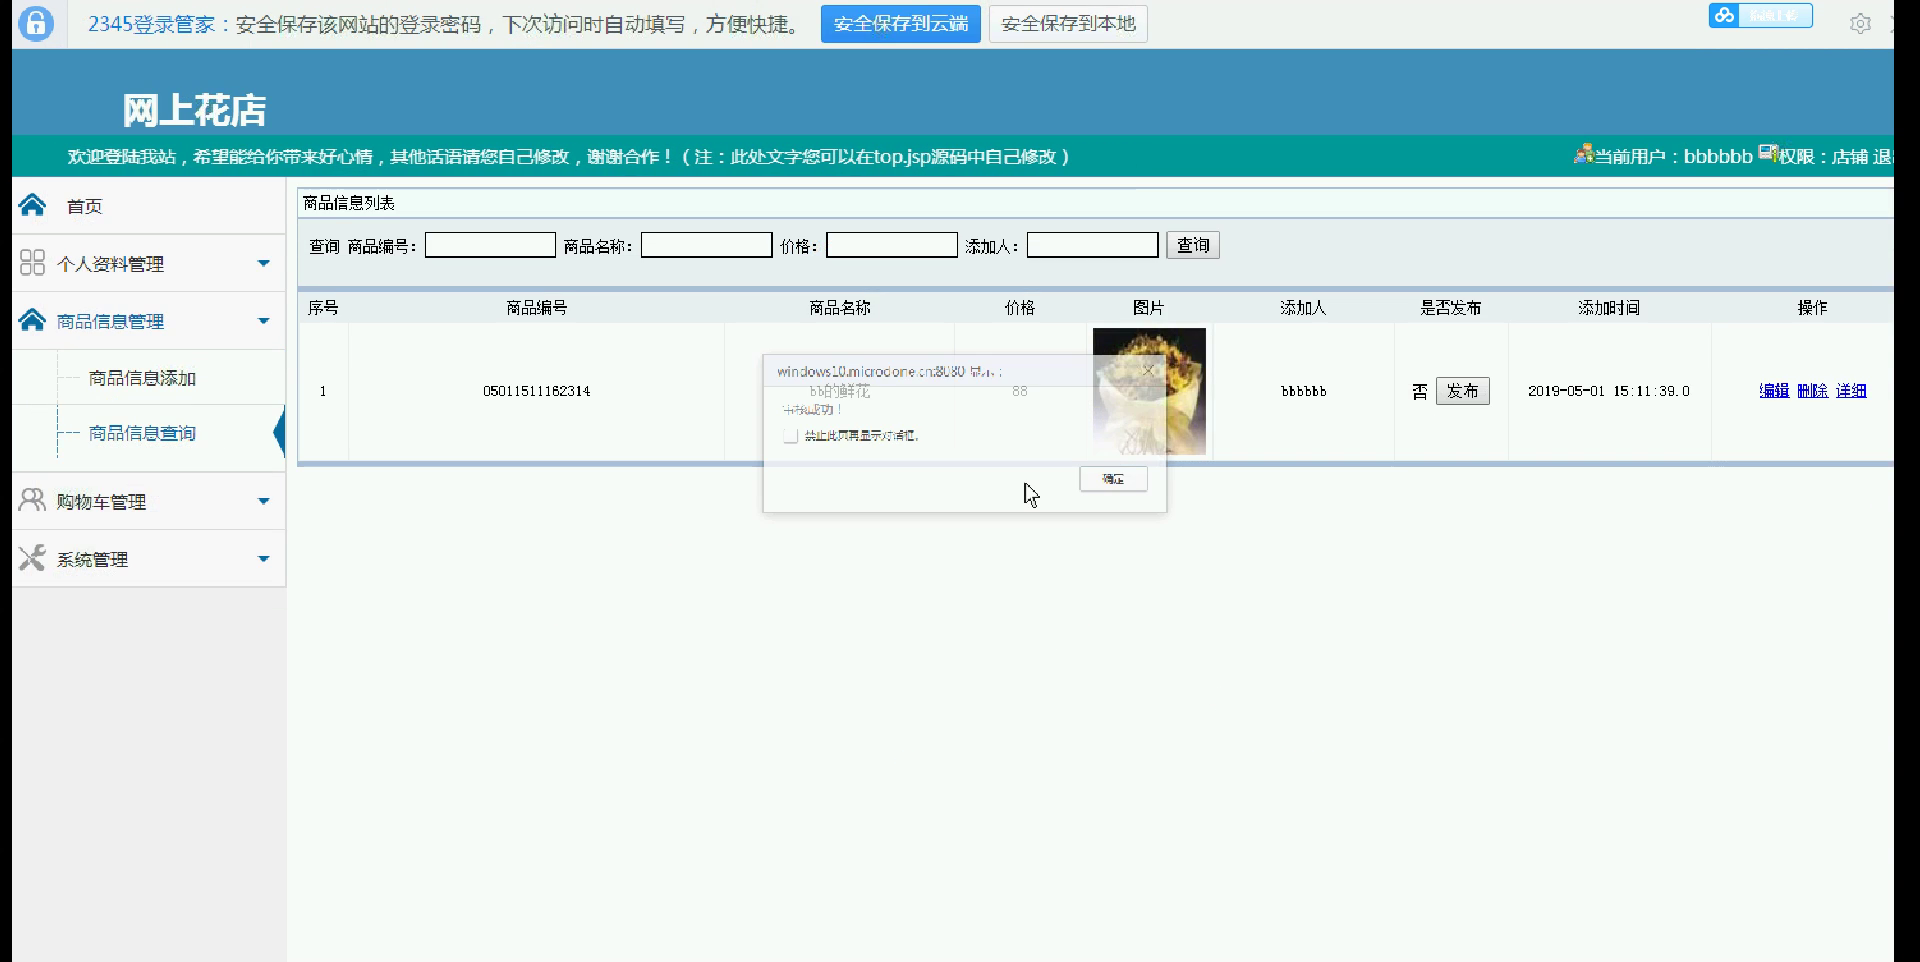Click the 商品编号 column header
The height and width of the screenshot is (962, 1920).
click(x=537, y=308)
